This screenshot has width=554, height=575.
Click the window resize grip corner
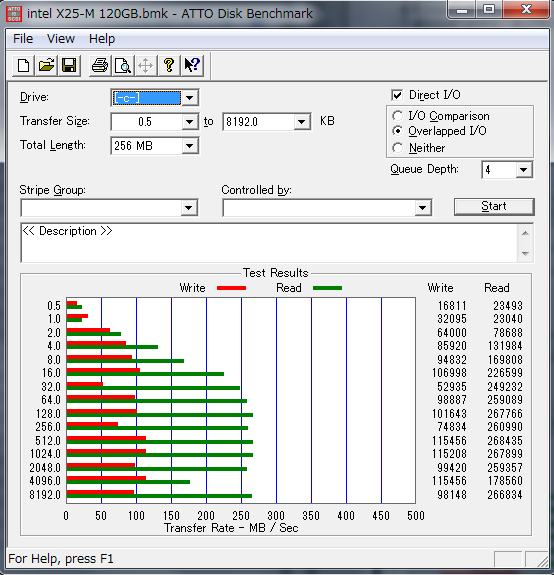point(543,561)
